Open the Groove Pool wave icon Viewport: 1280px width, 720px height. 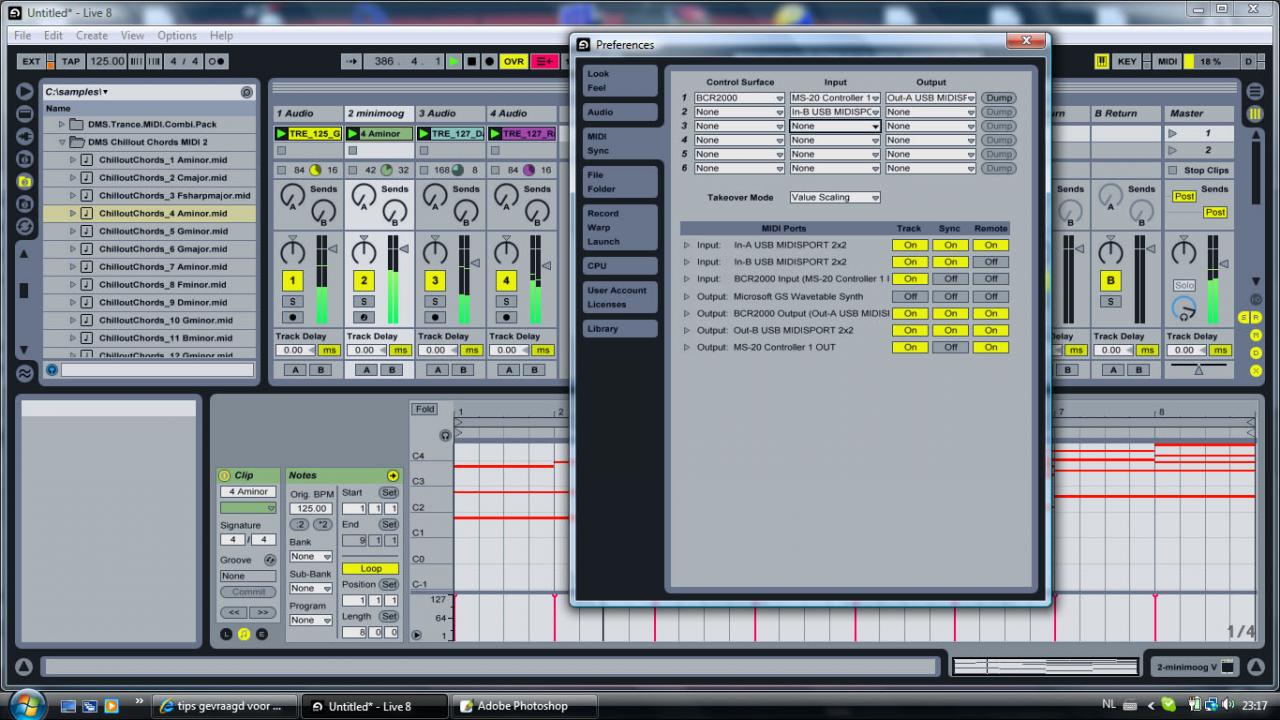25,373
